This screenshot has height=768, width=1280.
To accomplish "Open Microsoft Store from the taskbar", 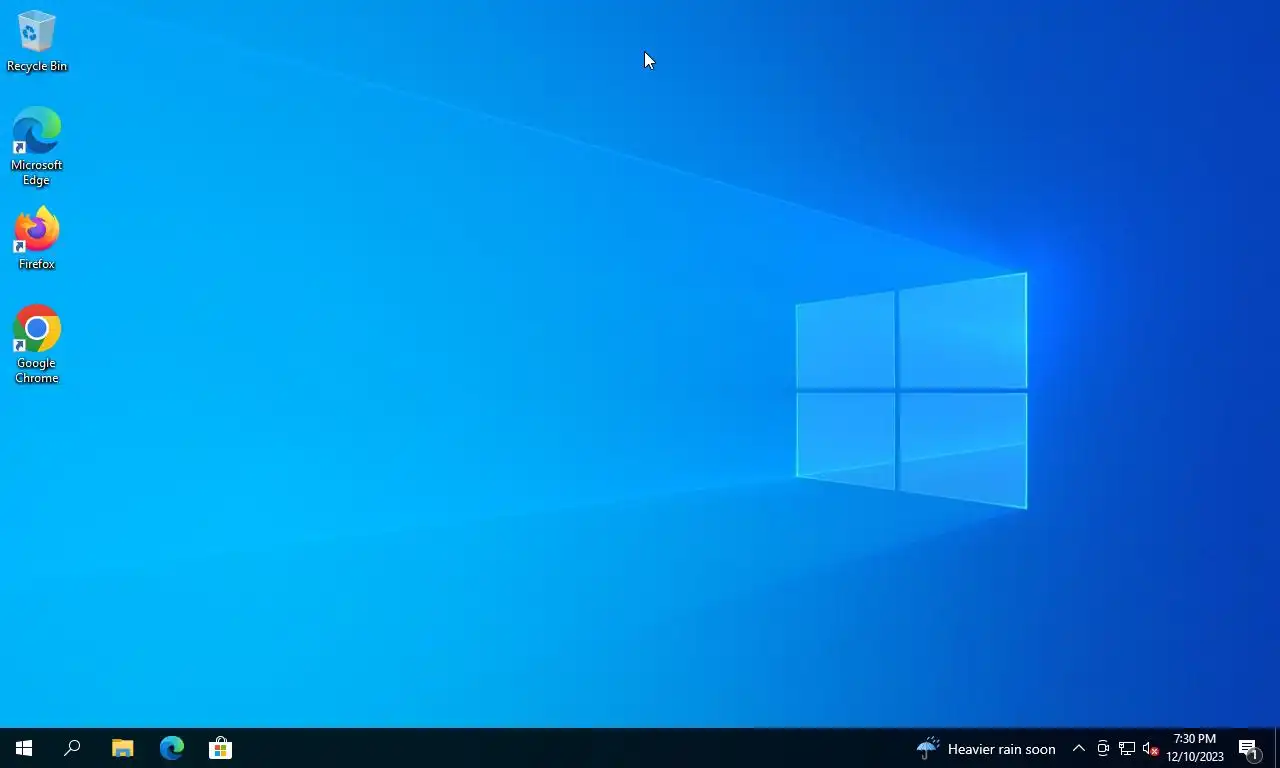I will [220, 748].
